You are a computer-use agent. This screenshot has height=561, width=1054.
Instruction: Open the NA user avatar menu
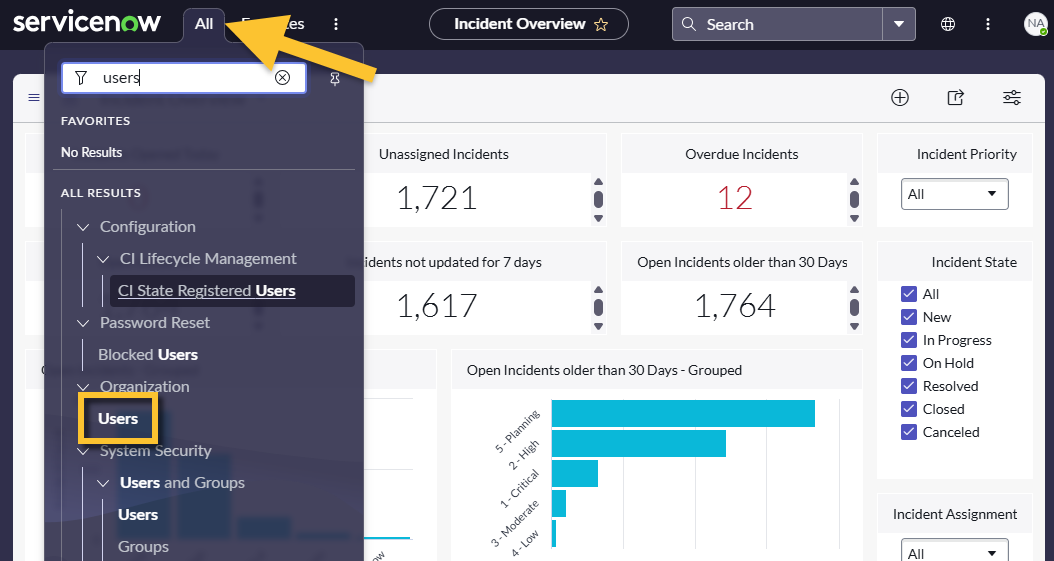[1035, 24]
